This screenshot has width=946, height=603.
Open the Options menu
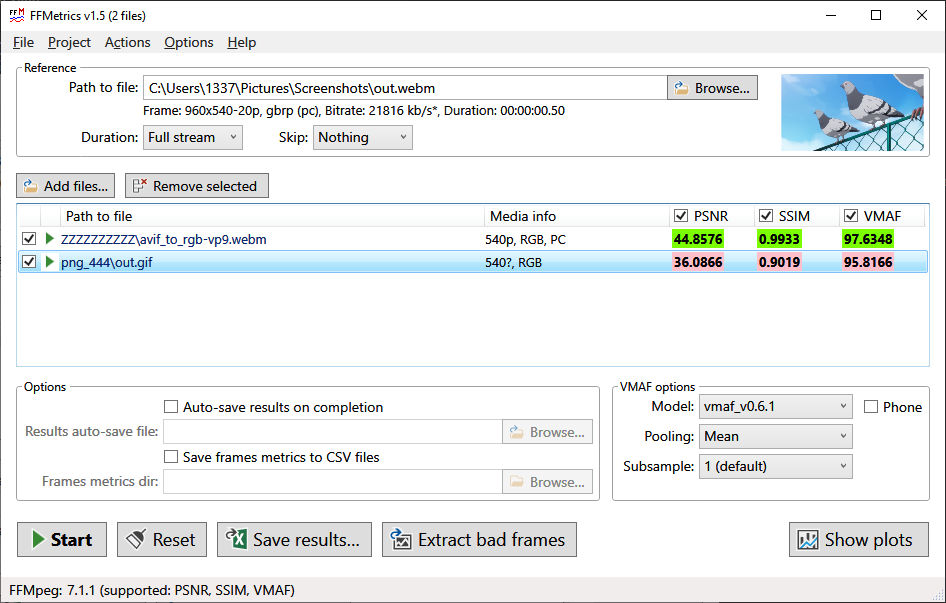tap(189, 42)
